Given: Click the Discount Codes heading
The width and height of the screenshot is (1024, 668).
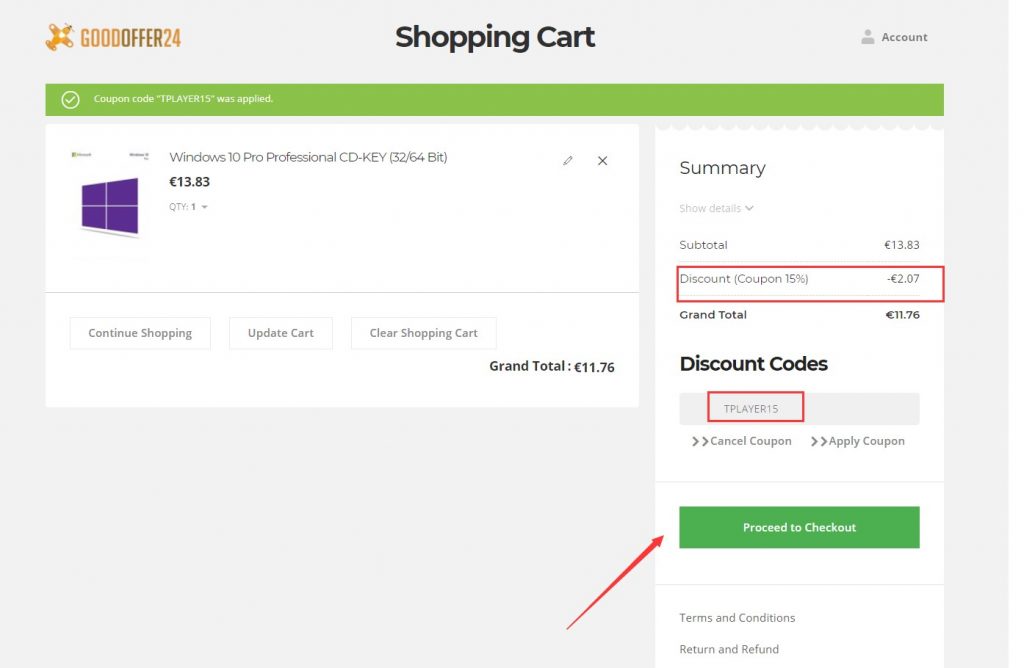Looking at the screenshot, I should coord(753,364).
